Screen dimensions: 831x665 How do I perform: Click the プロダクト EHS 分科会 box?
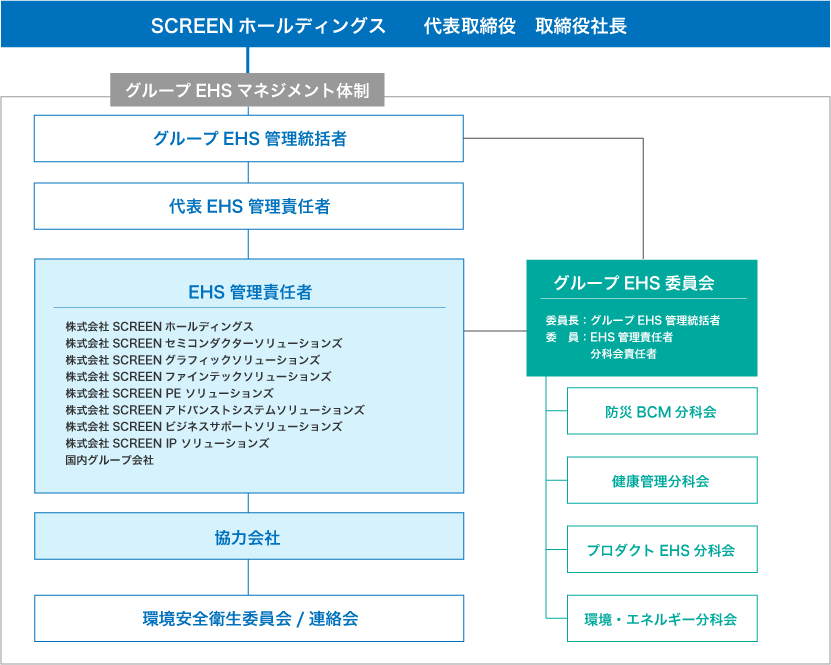[662, 549]
